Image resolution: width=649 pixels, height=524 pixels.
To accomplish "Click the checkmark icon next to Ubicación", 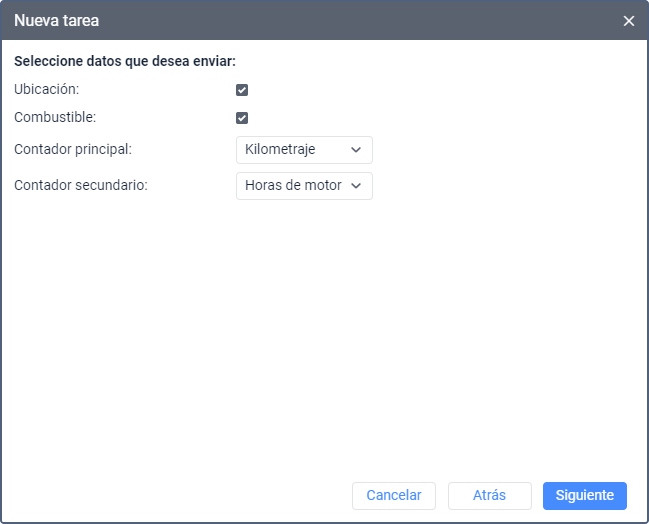I will [x=242, y=90].
